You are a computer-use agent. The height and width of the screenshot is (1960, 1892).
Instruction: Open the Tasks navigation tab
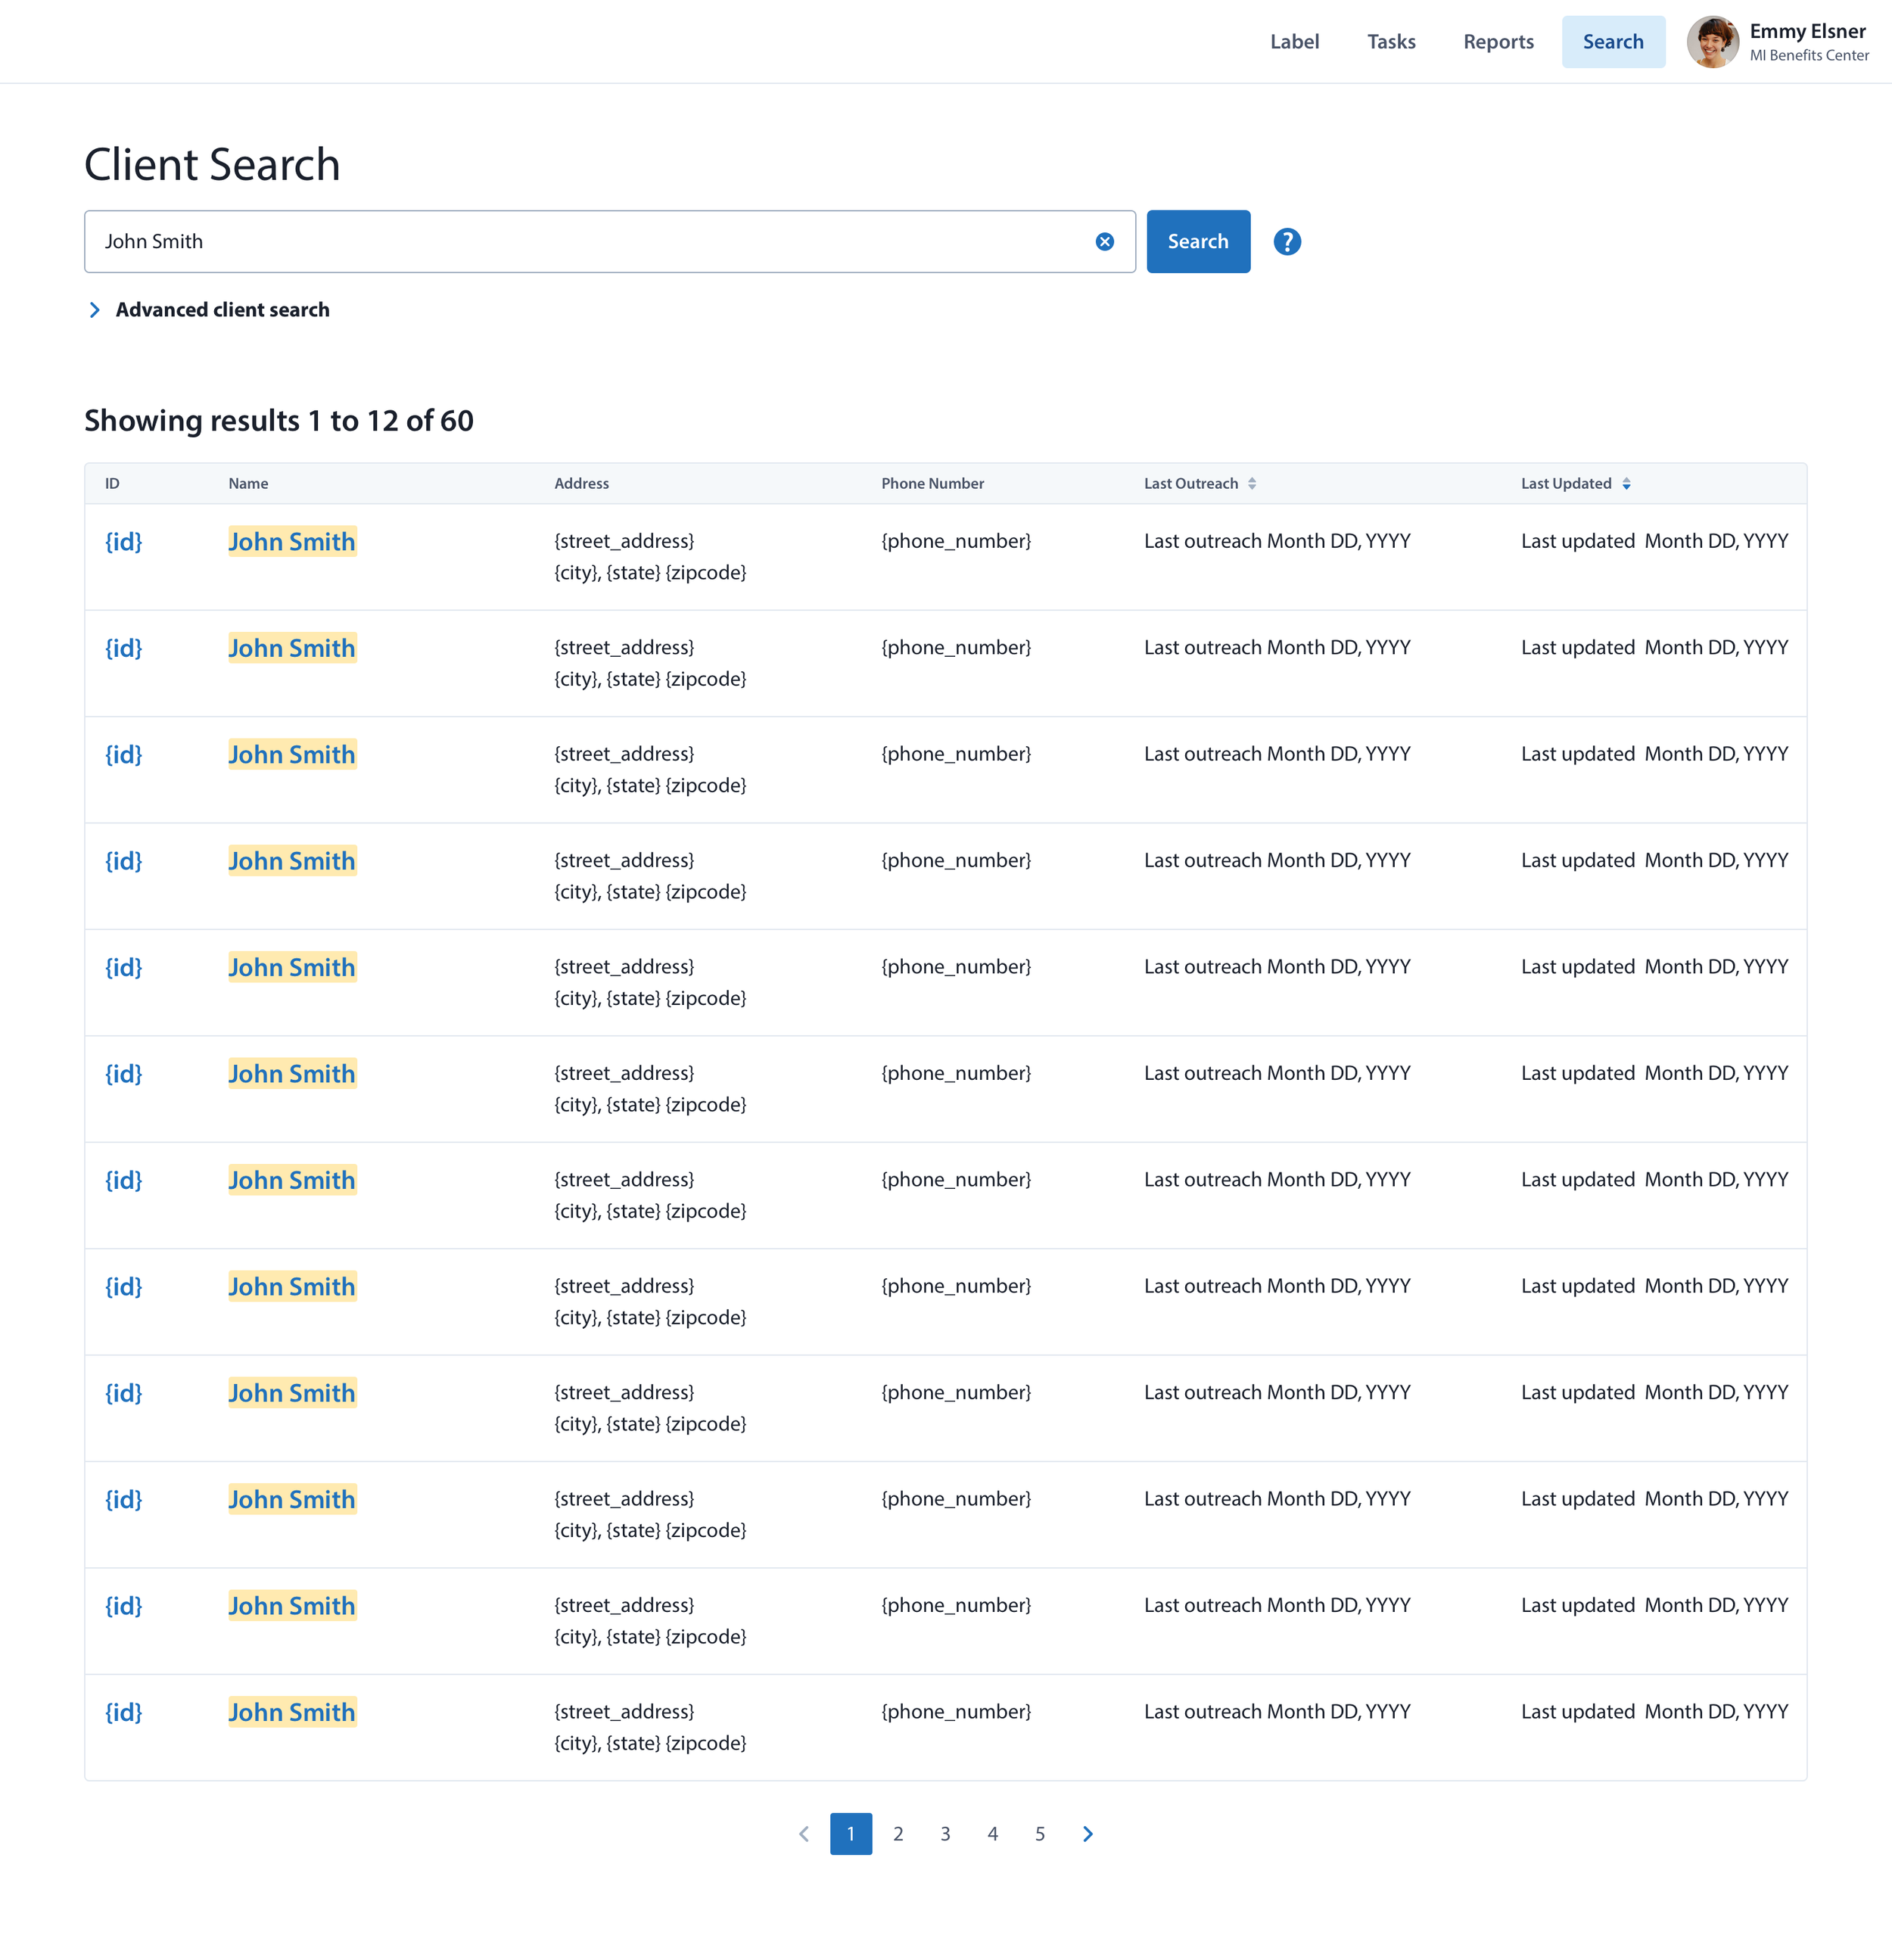coord(1391,42)
